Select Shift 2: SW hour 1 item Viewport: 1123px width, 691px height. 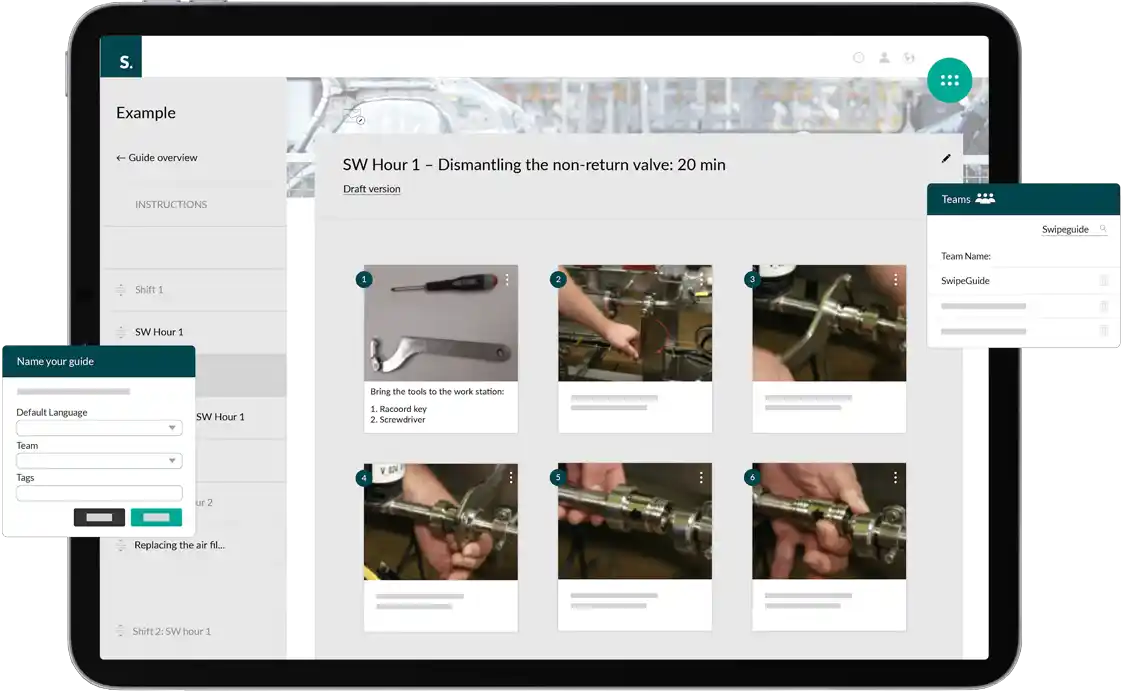point(172,631)
